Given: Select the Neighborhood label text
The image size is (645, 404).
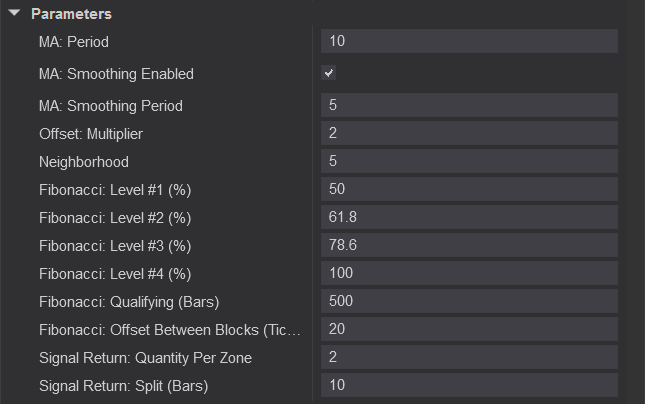Looking at the screenshot, I should [x=84, y=161].
